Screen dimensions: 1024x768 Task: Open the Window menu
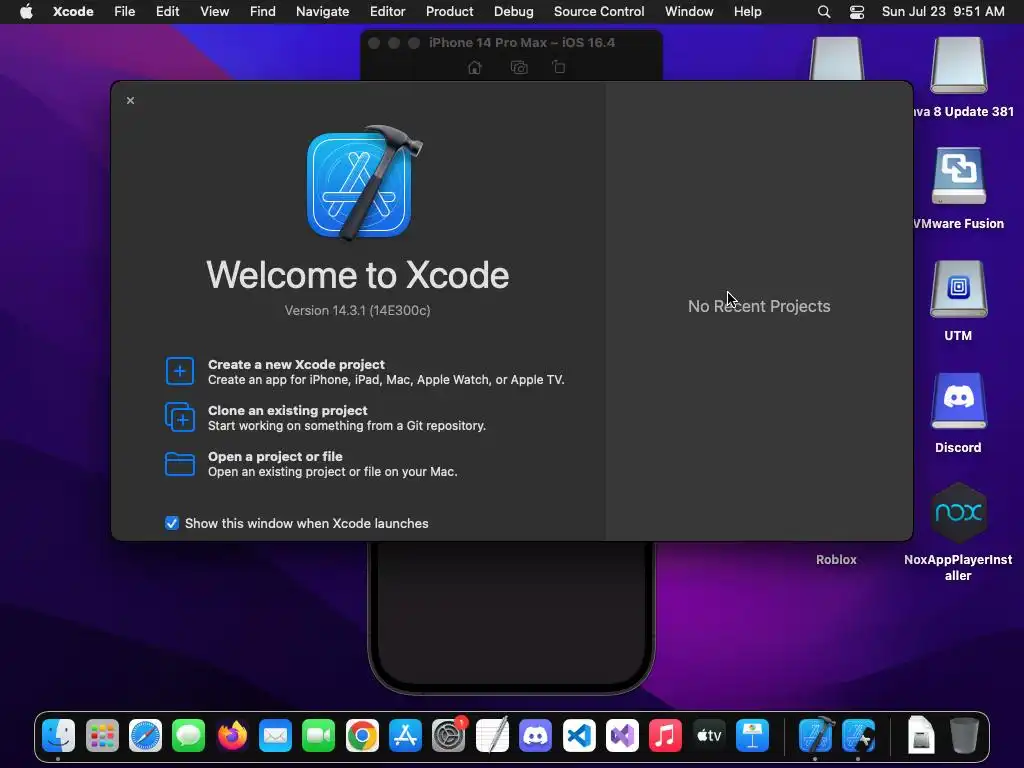[x=689, y=11]
